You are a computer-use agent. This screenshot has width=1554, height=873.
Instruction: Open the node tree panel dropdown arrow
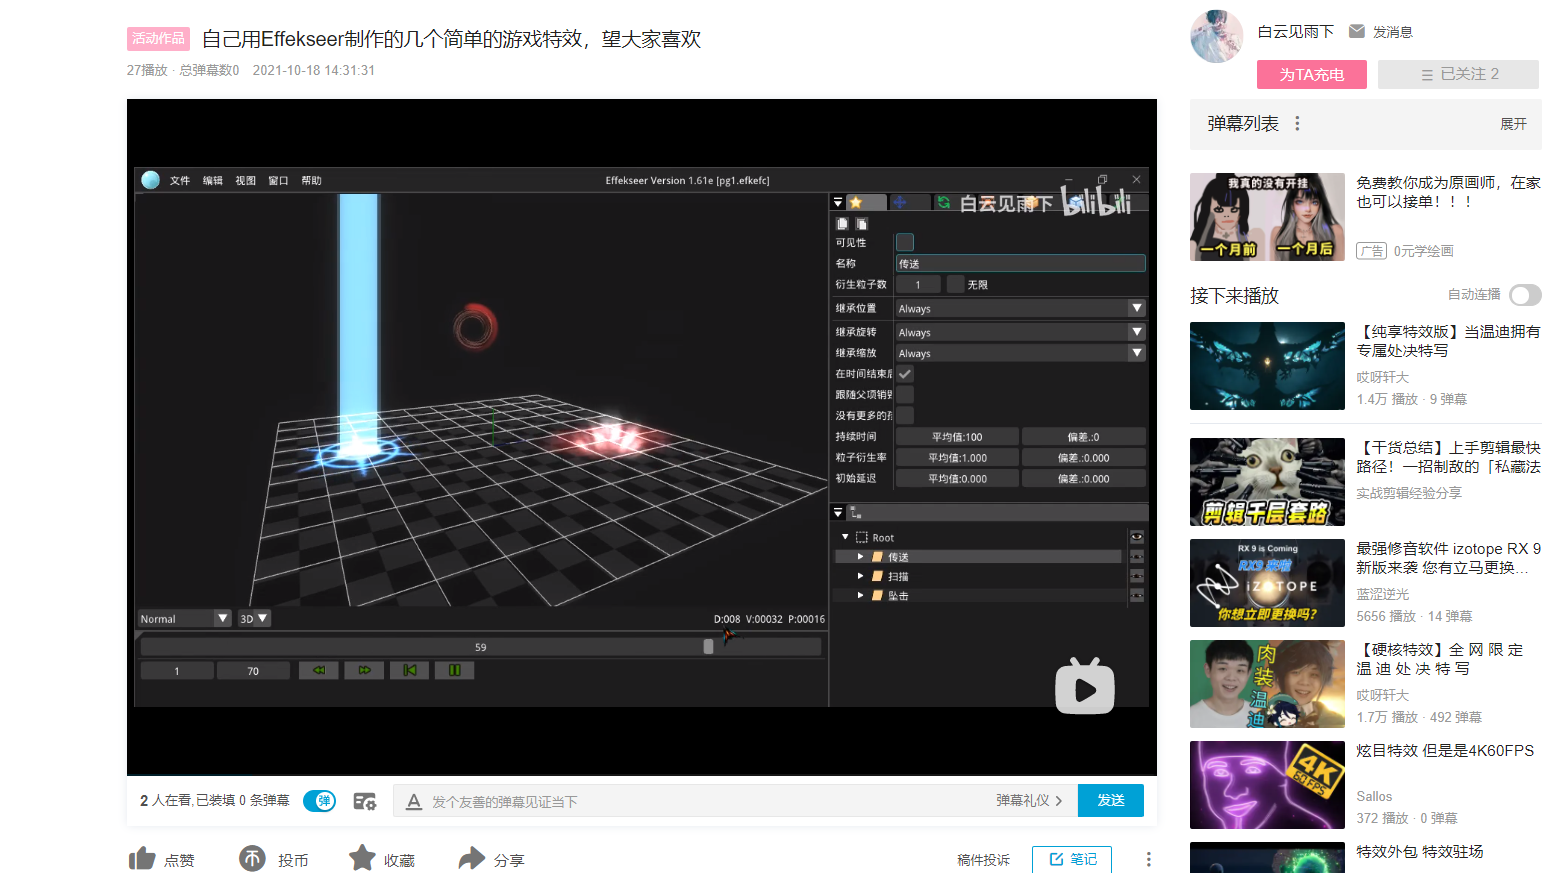click(838, 512)
